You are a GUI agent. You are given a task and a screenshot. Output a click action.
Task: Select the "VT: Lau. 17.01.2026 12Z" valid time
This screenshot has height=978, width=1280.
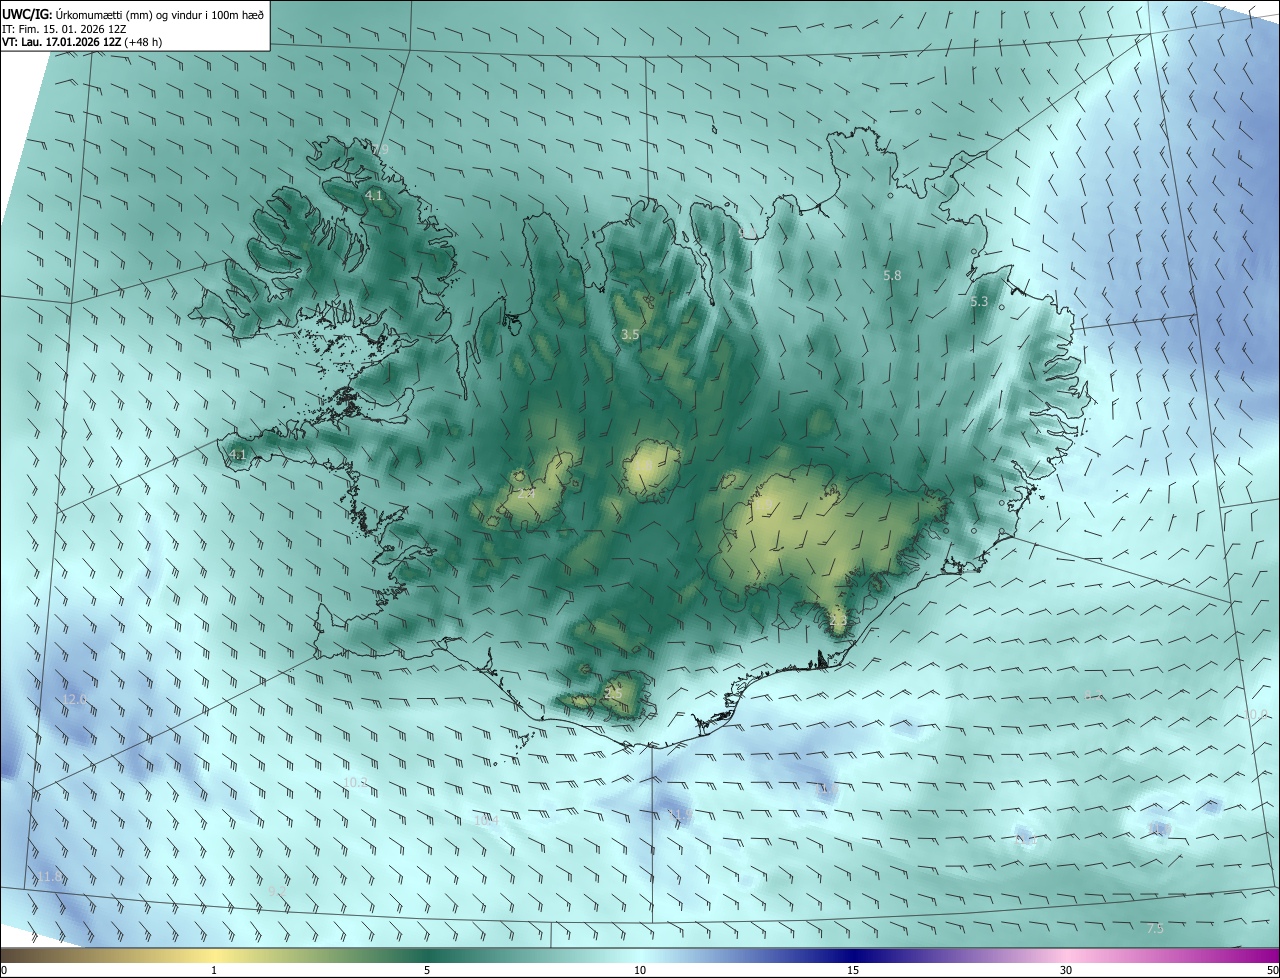pyautogui.click(x=62, y=42)
